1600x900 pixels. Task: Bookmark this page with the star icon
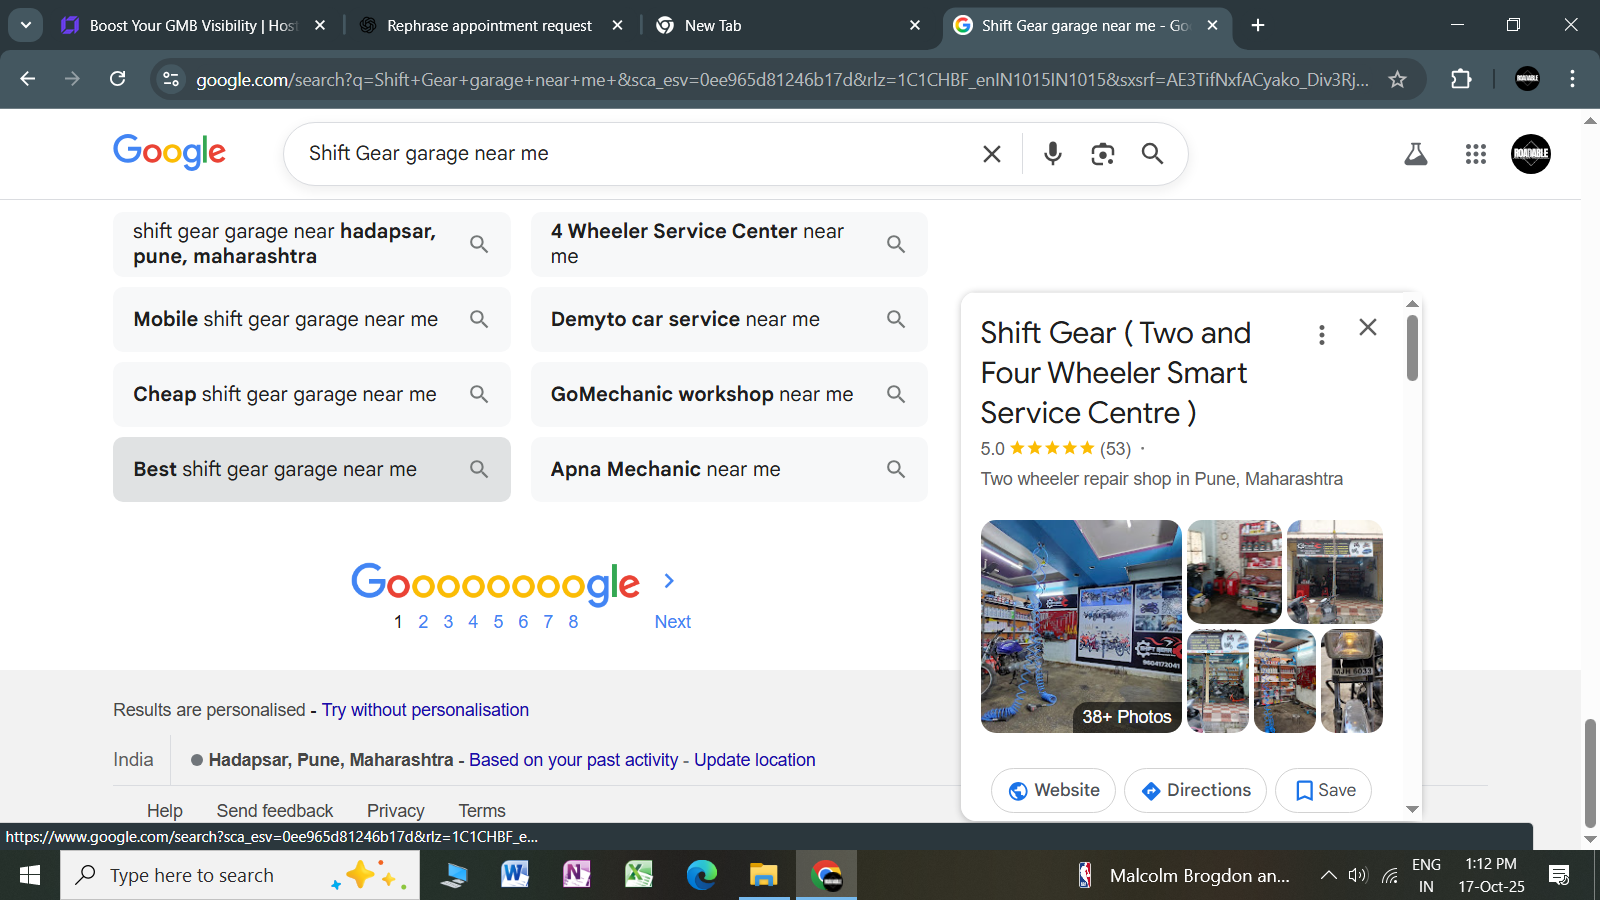pos(1397,79)
